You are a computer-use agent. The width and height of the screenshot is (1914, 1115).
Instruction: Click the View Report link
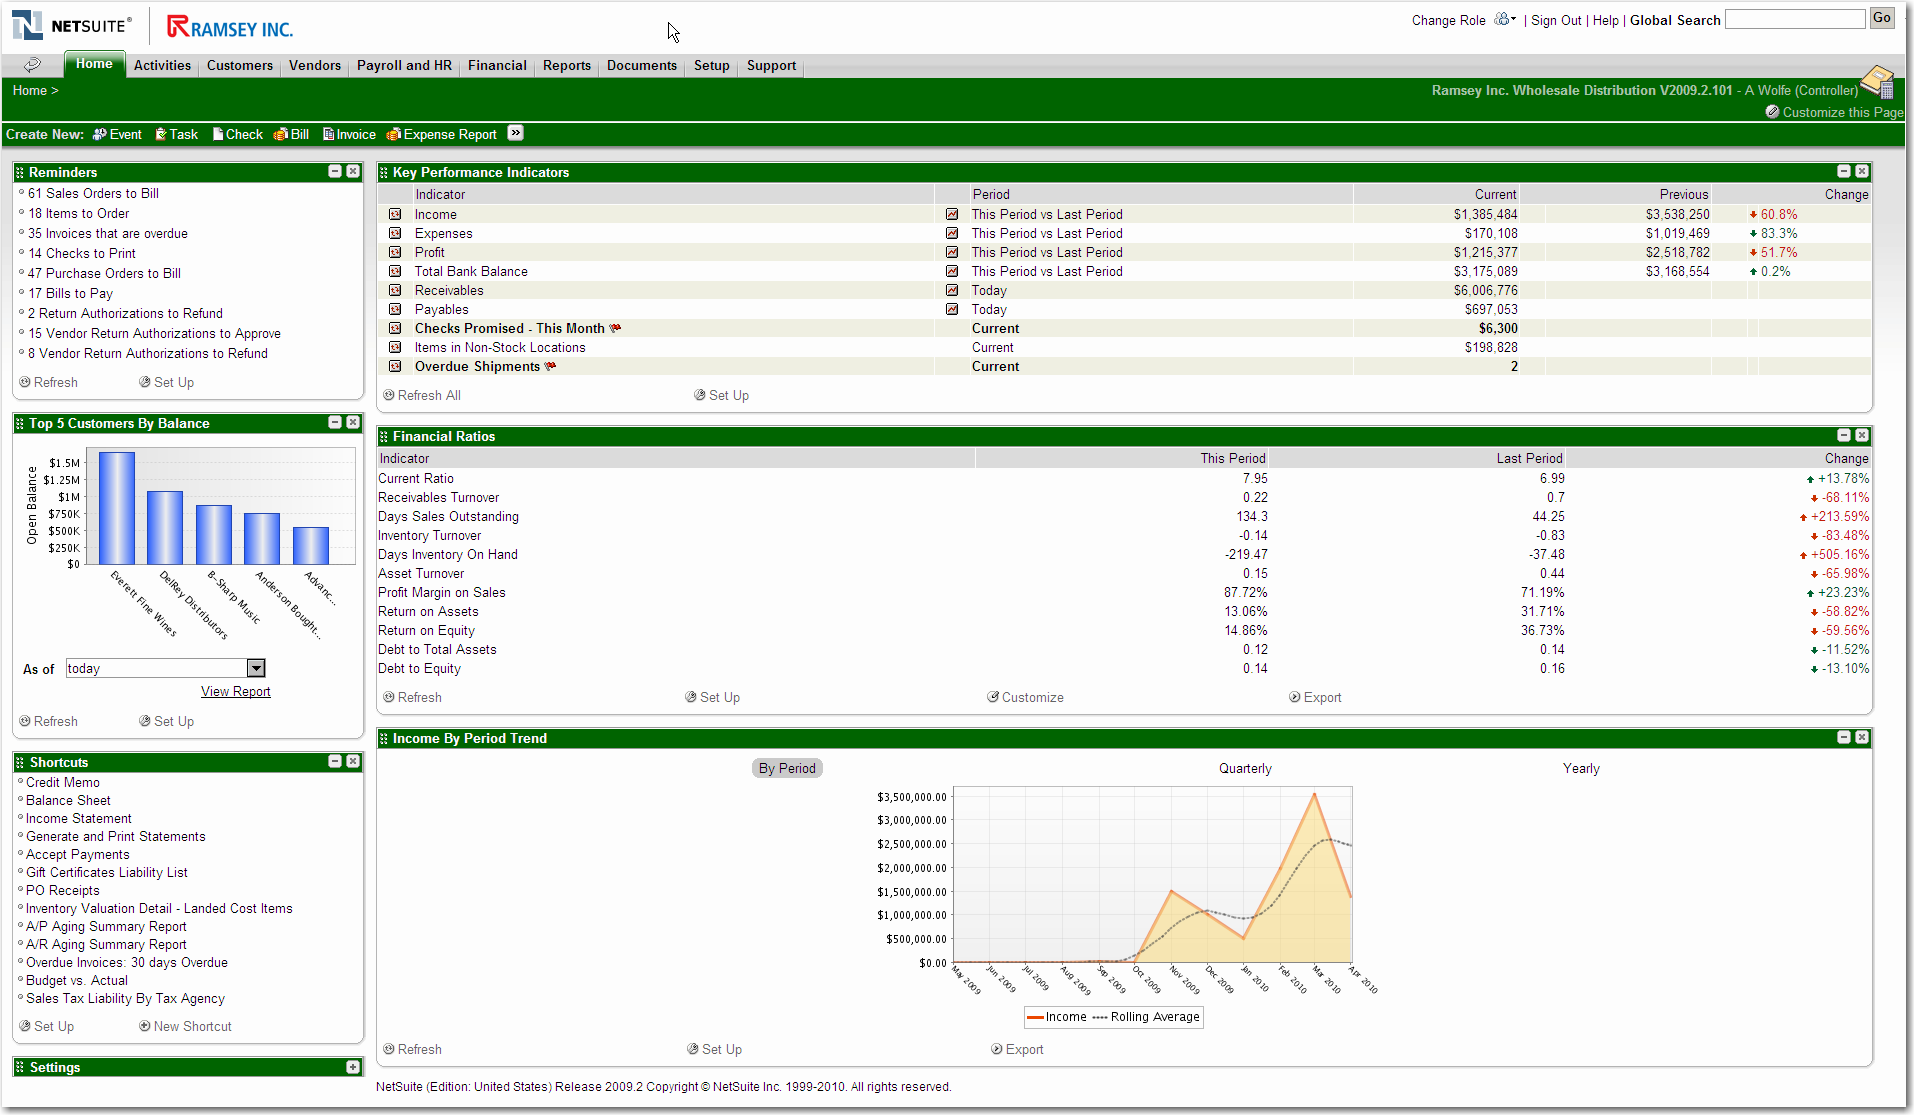click(x=235, y=691)
